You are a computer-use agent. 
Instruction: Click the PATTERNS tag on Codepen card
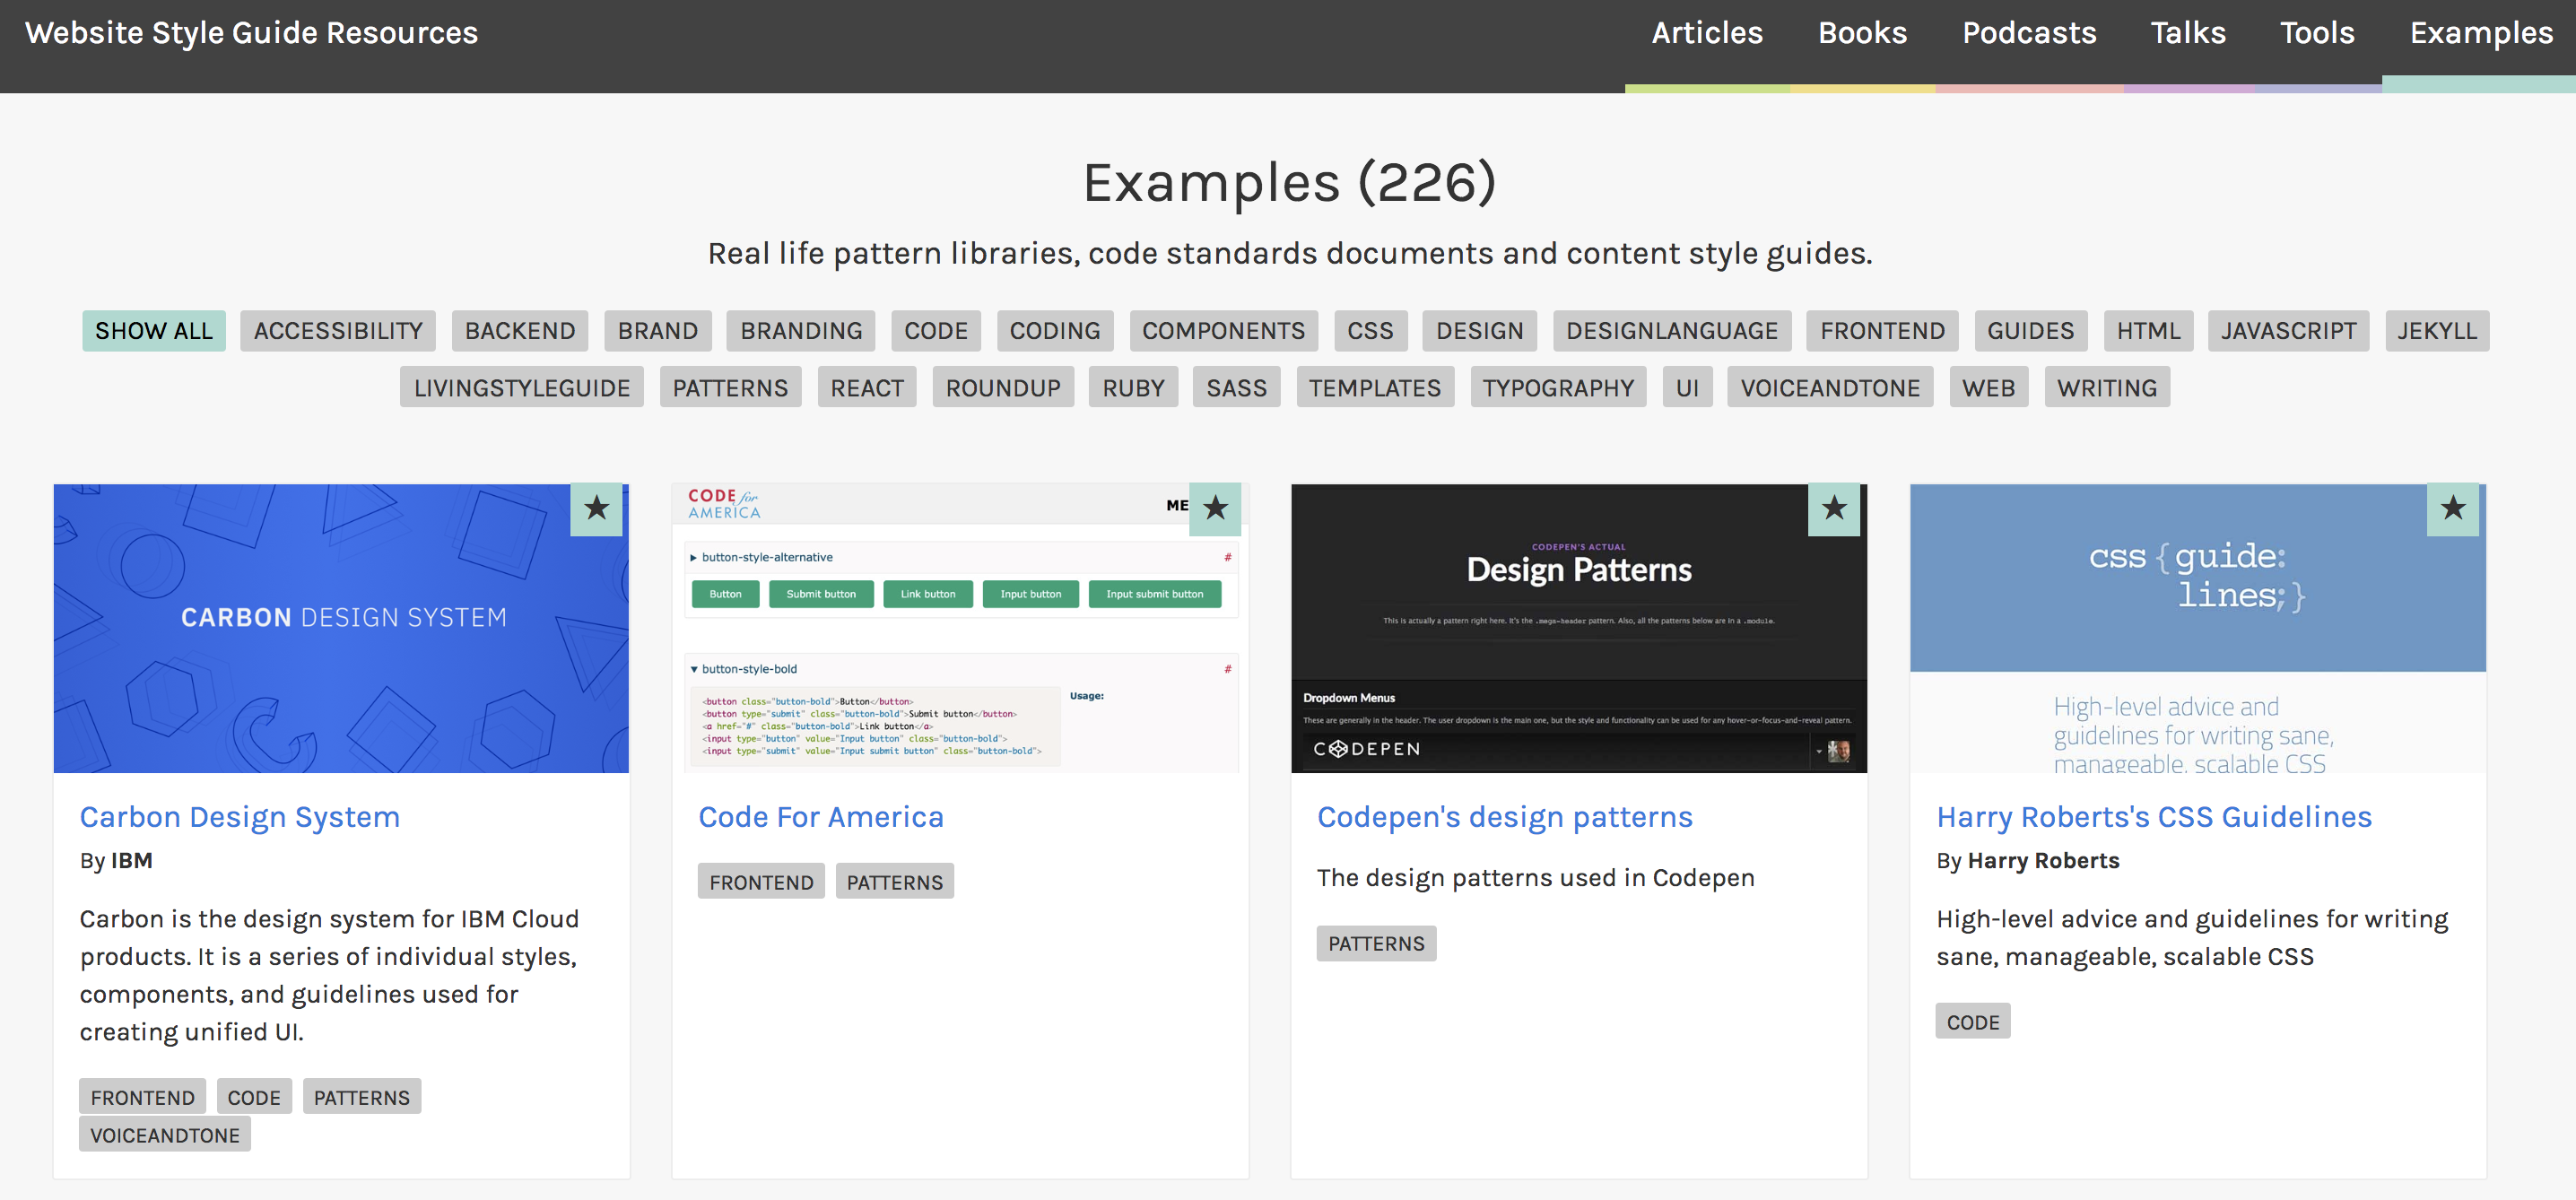coord(1376,944)
